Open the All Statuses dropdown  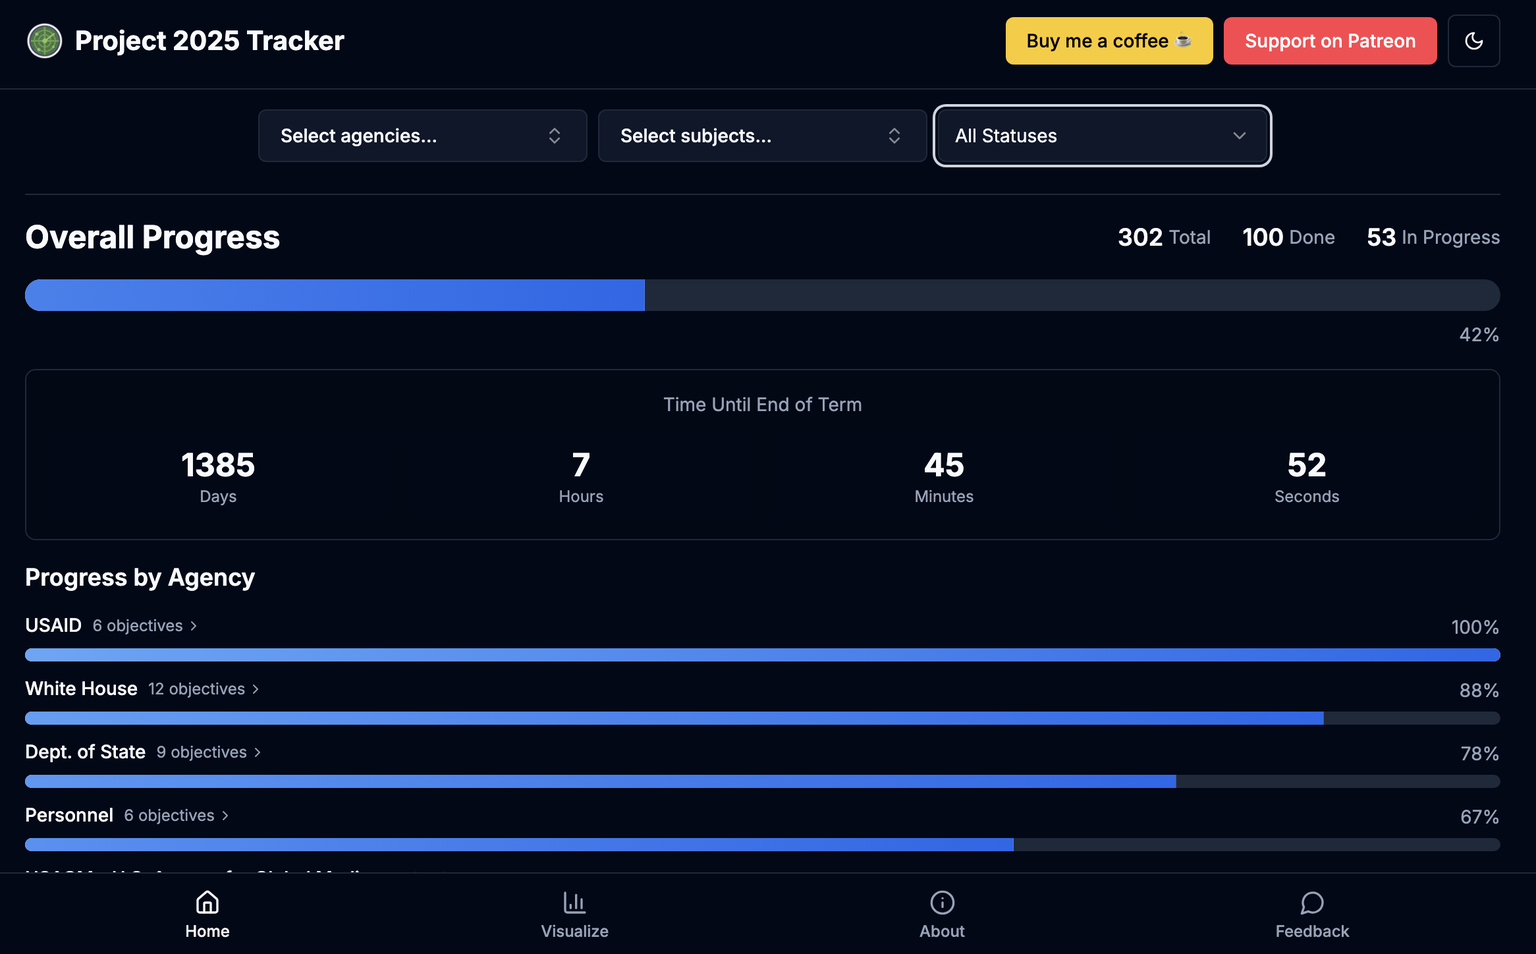1102,136
